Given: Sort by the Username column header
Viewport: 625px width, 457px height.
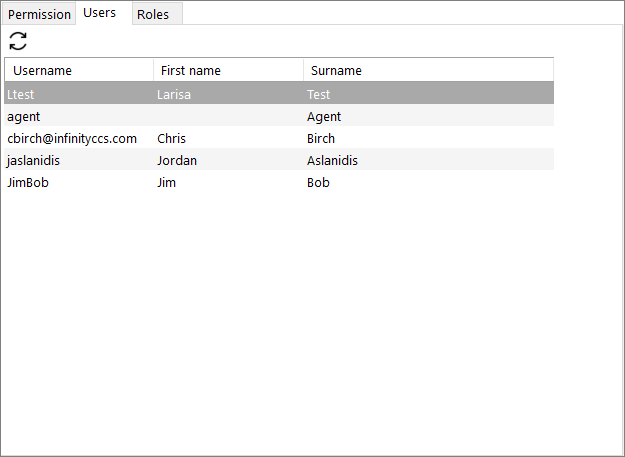Looking at the screenshot, I should pyautogui.click(x=79, y=70).
